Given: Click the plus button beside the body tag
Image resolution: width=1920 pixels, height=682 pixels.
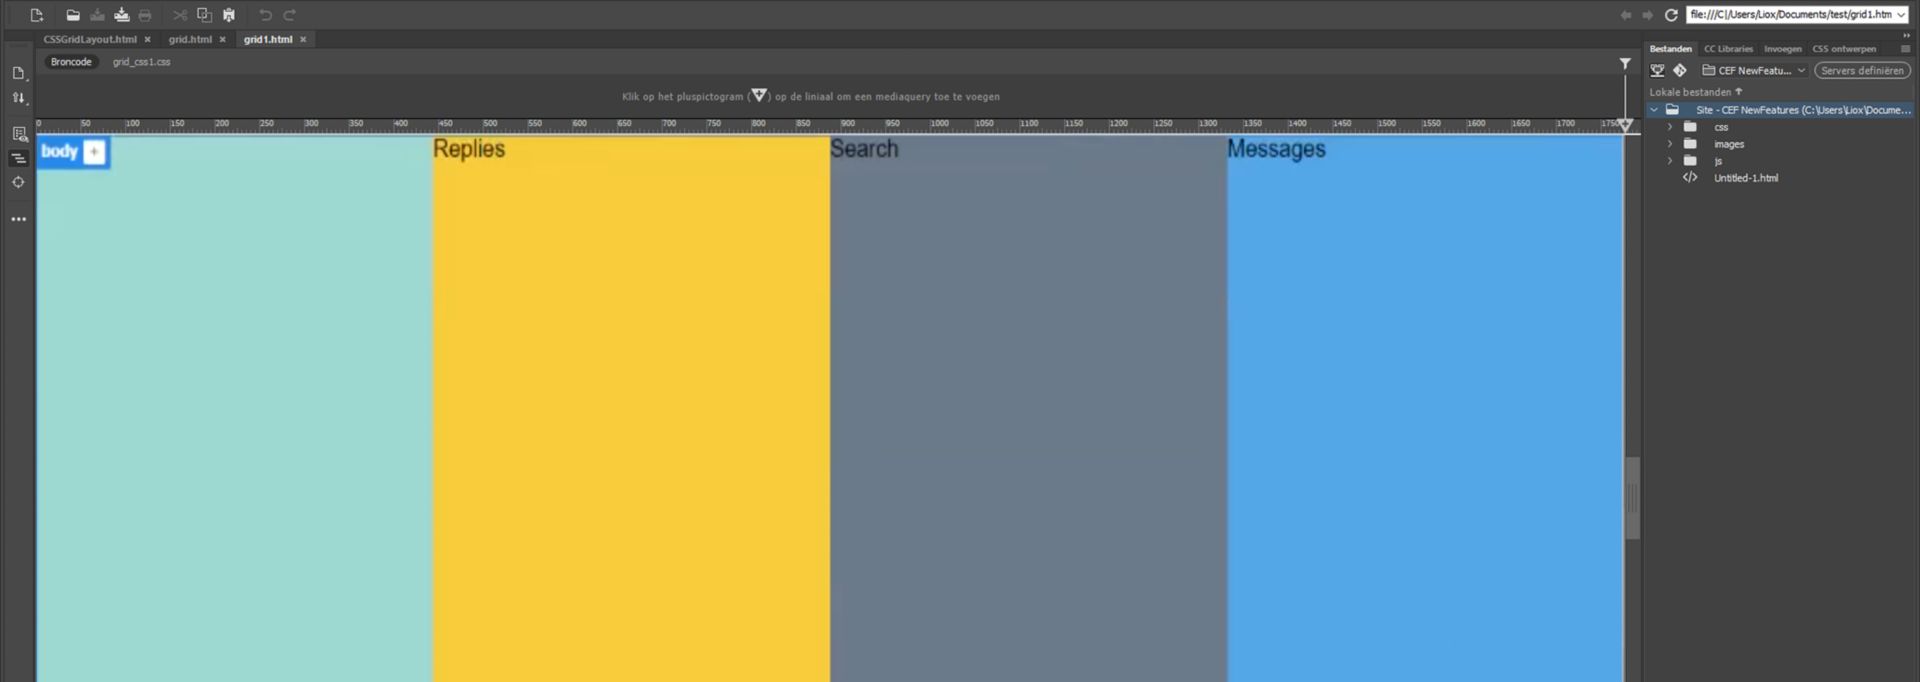Looking at the screenshot, I should 94,152.
